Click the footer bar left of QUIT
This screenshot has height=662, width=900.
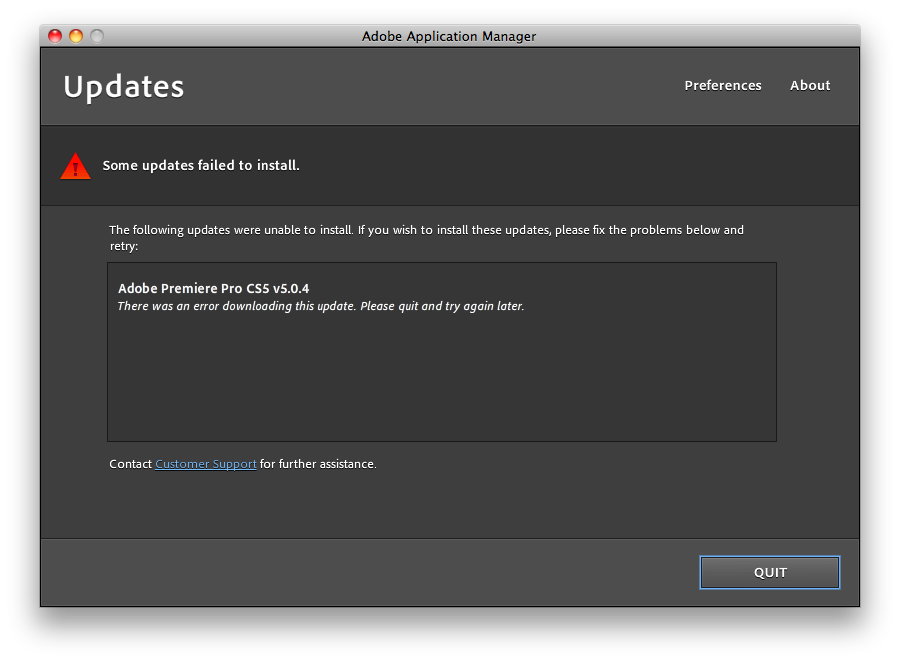point(367,572)
